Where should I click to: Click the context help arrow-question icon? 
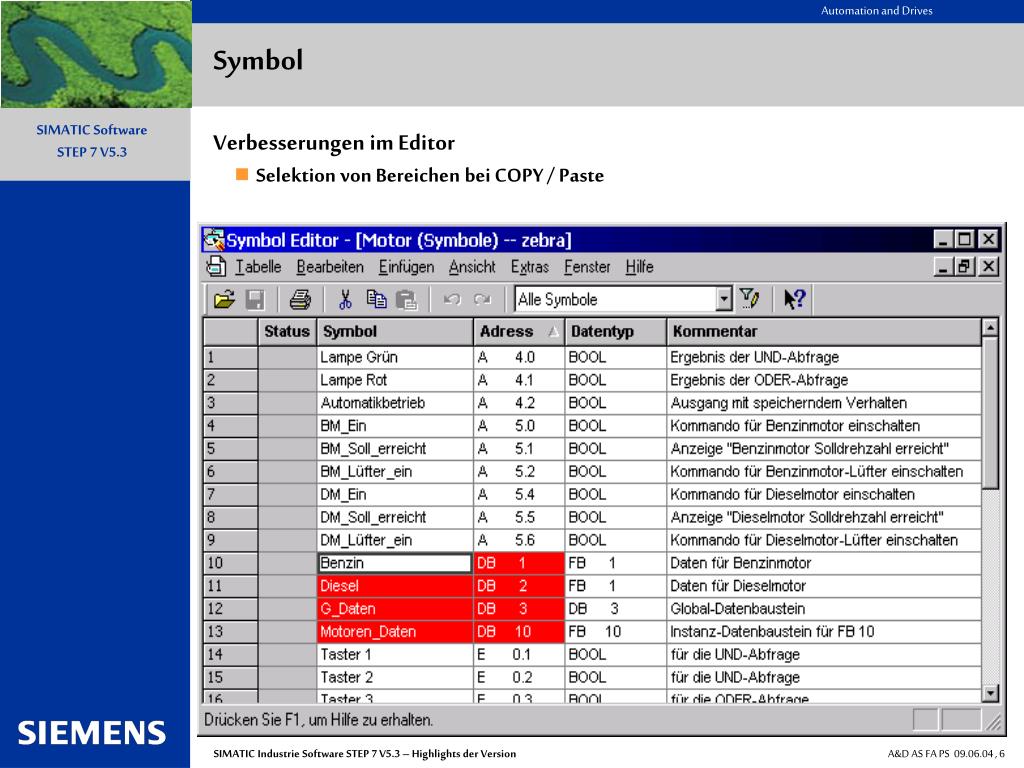794,299
